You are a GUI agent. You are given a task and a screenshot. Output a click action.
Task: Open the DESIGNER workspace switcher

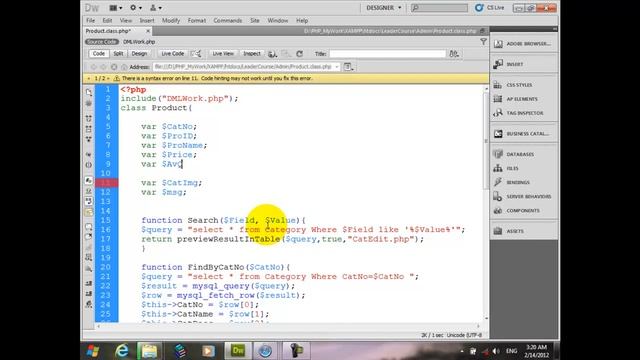pyautogui.click(x=383, y=8)
